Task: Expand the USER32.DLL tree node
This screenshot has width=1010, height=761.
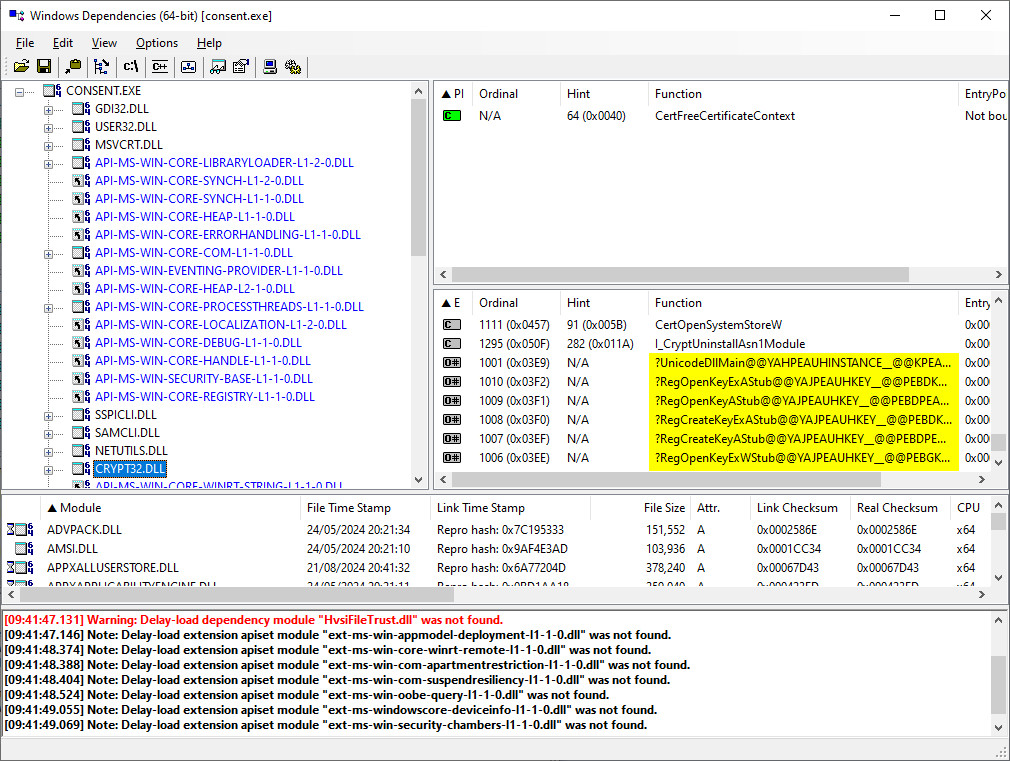Action: (x=48, y=128)
